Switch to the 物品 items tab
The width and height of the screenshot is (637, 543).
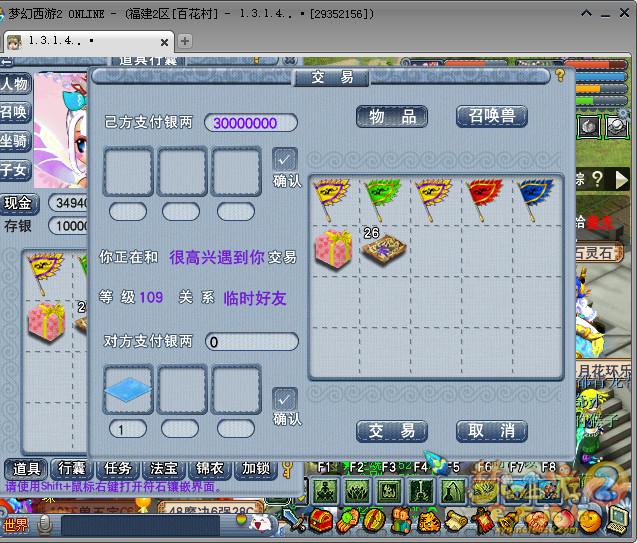click(x=392, y=116)
